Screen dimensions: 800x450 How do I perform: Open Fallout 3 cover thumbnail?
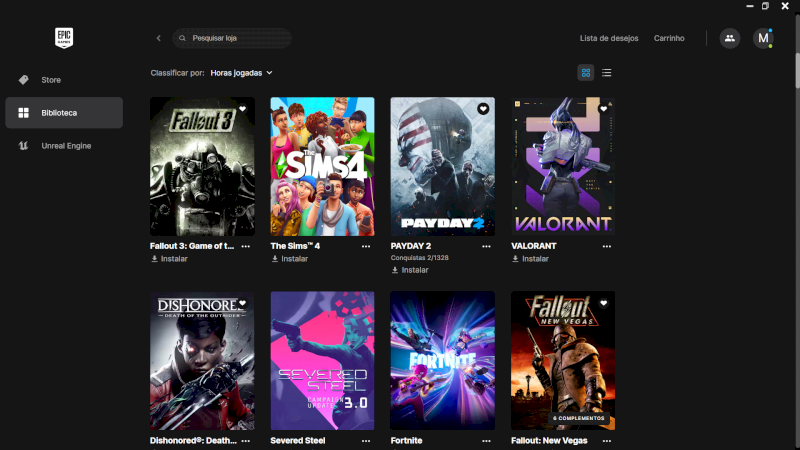pos(202,166)
